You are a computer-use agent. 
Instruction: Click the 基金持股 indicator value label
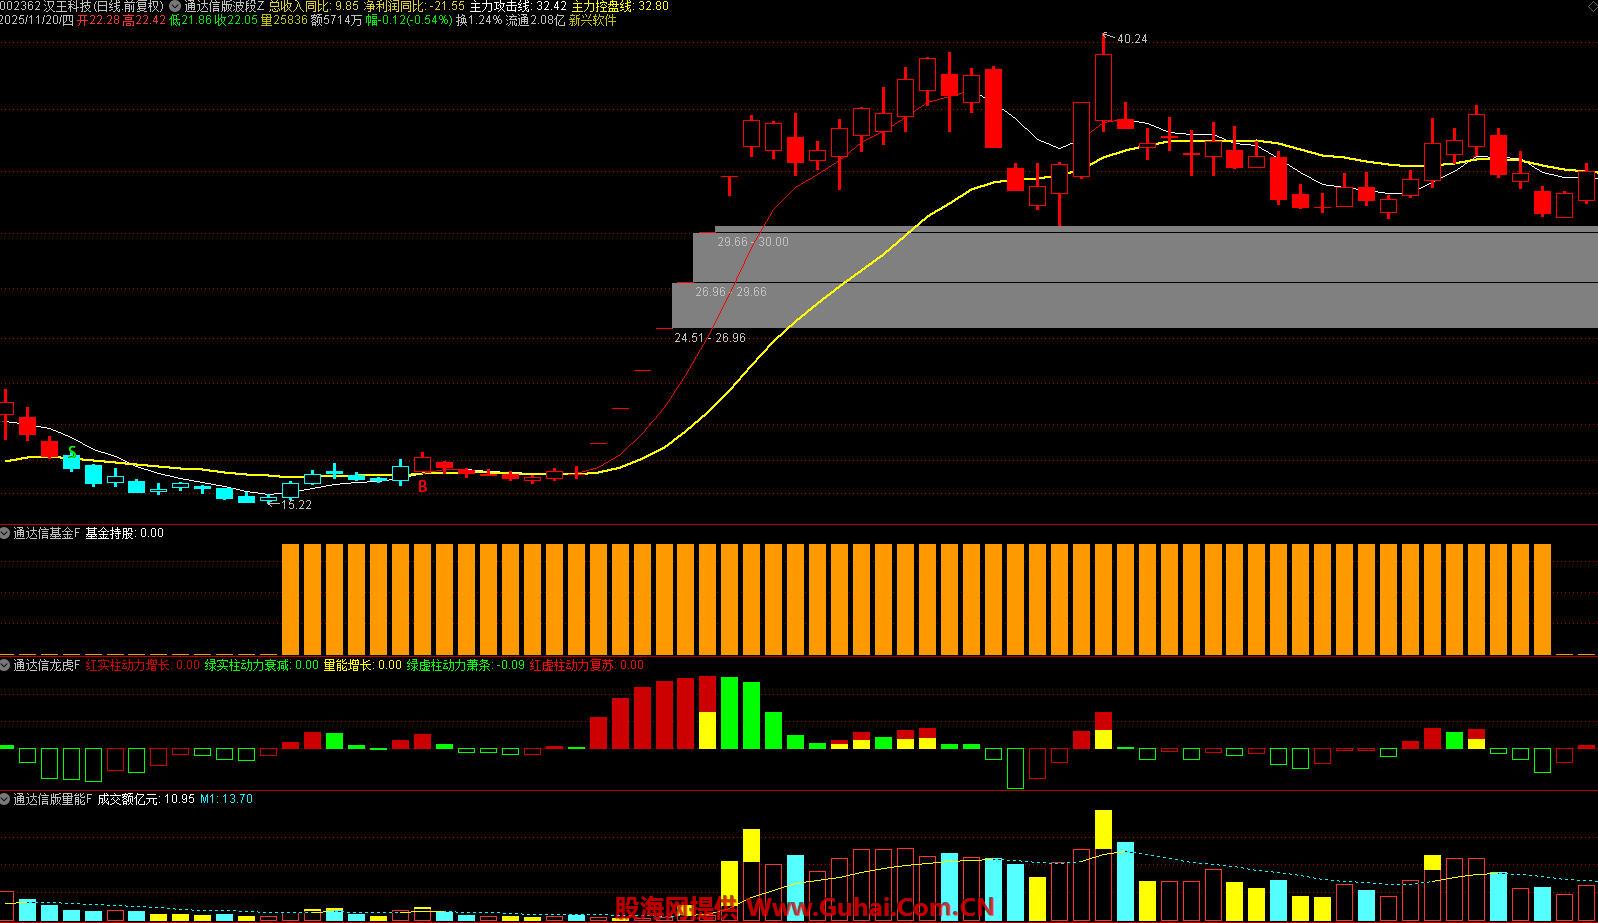[110, 533]
